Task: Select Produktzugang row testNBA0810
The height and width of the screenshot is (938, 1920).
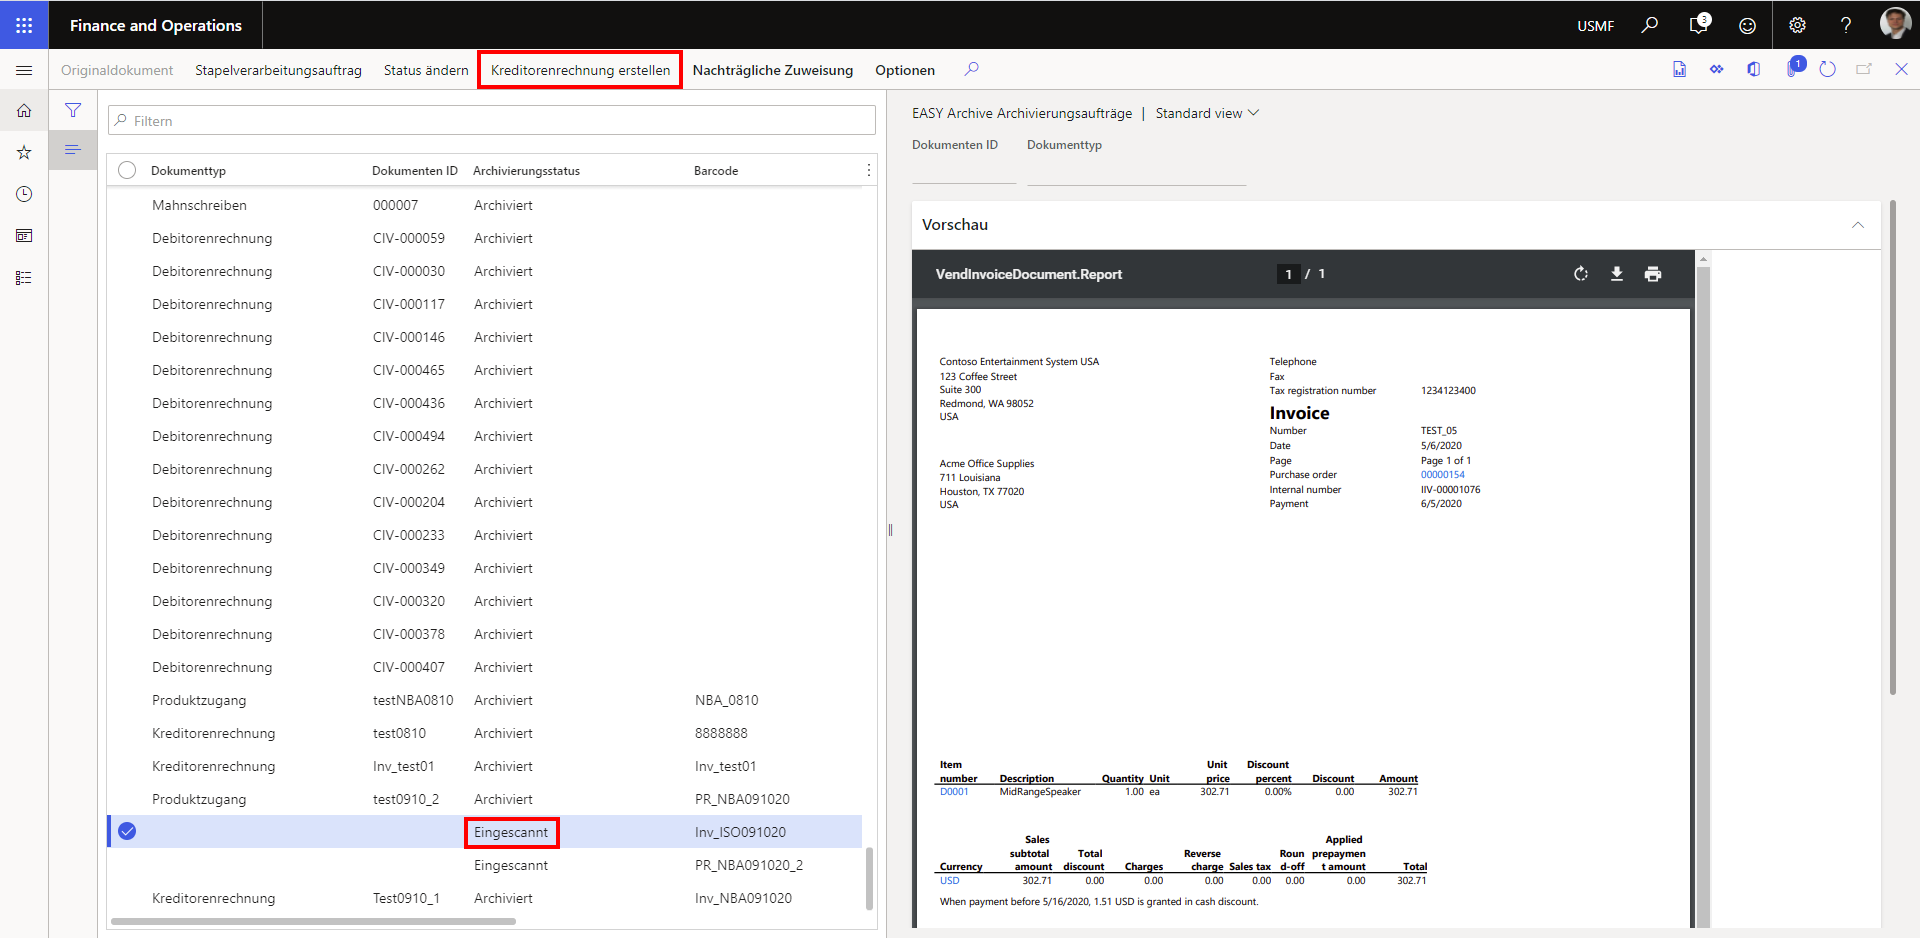Action: click(x=484, y=700)
